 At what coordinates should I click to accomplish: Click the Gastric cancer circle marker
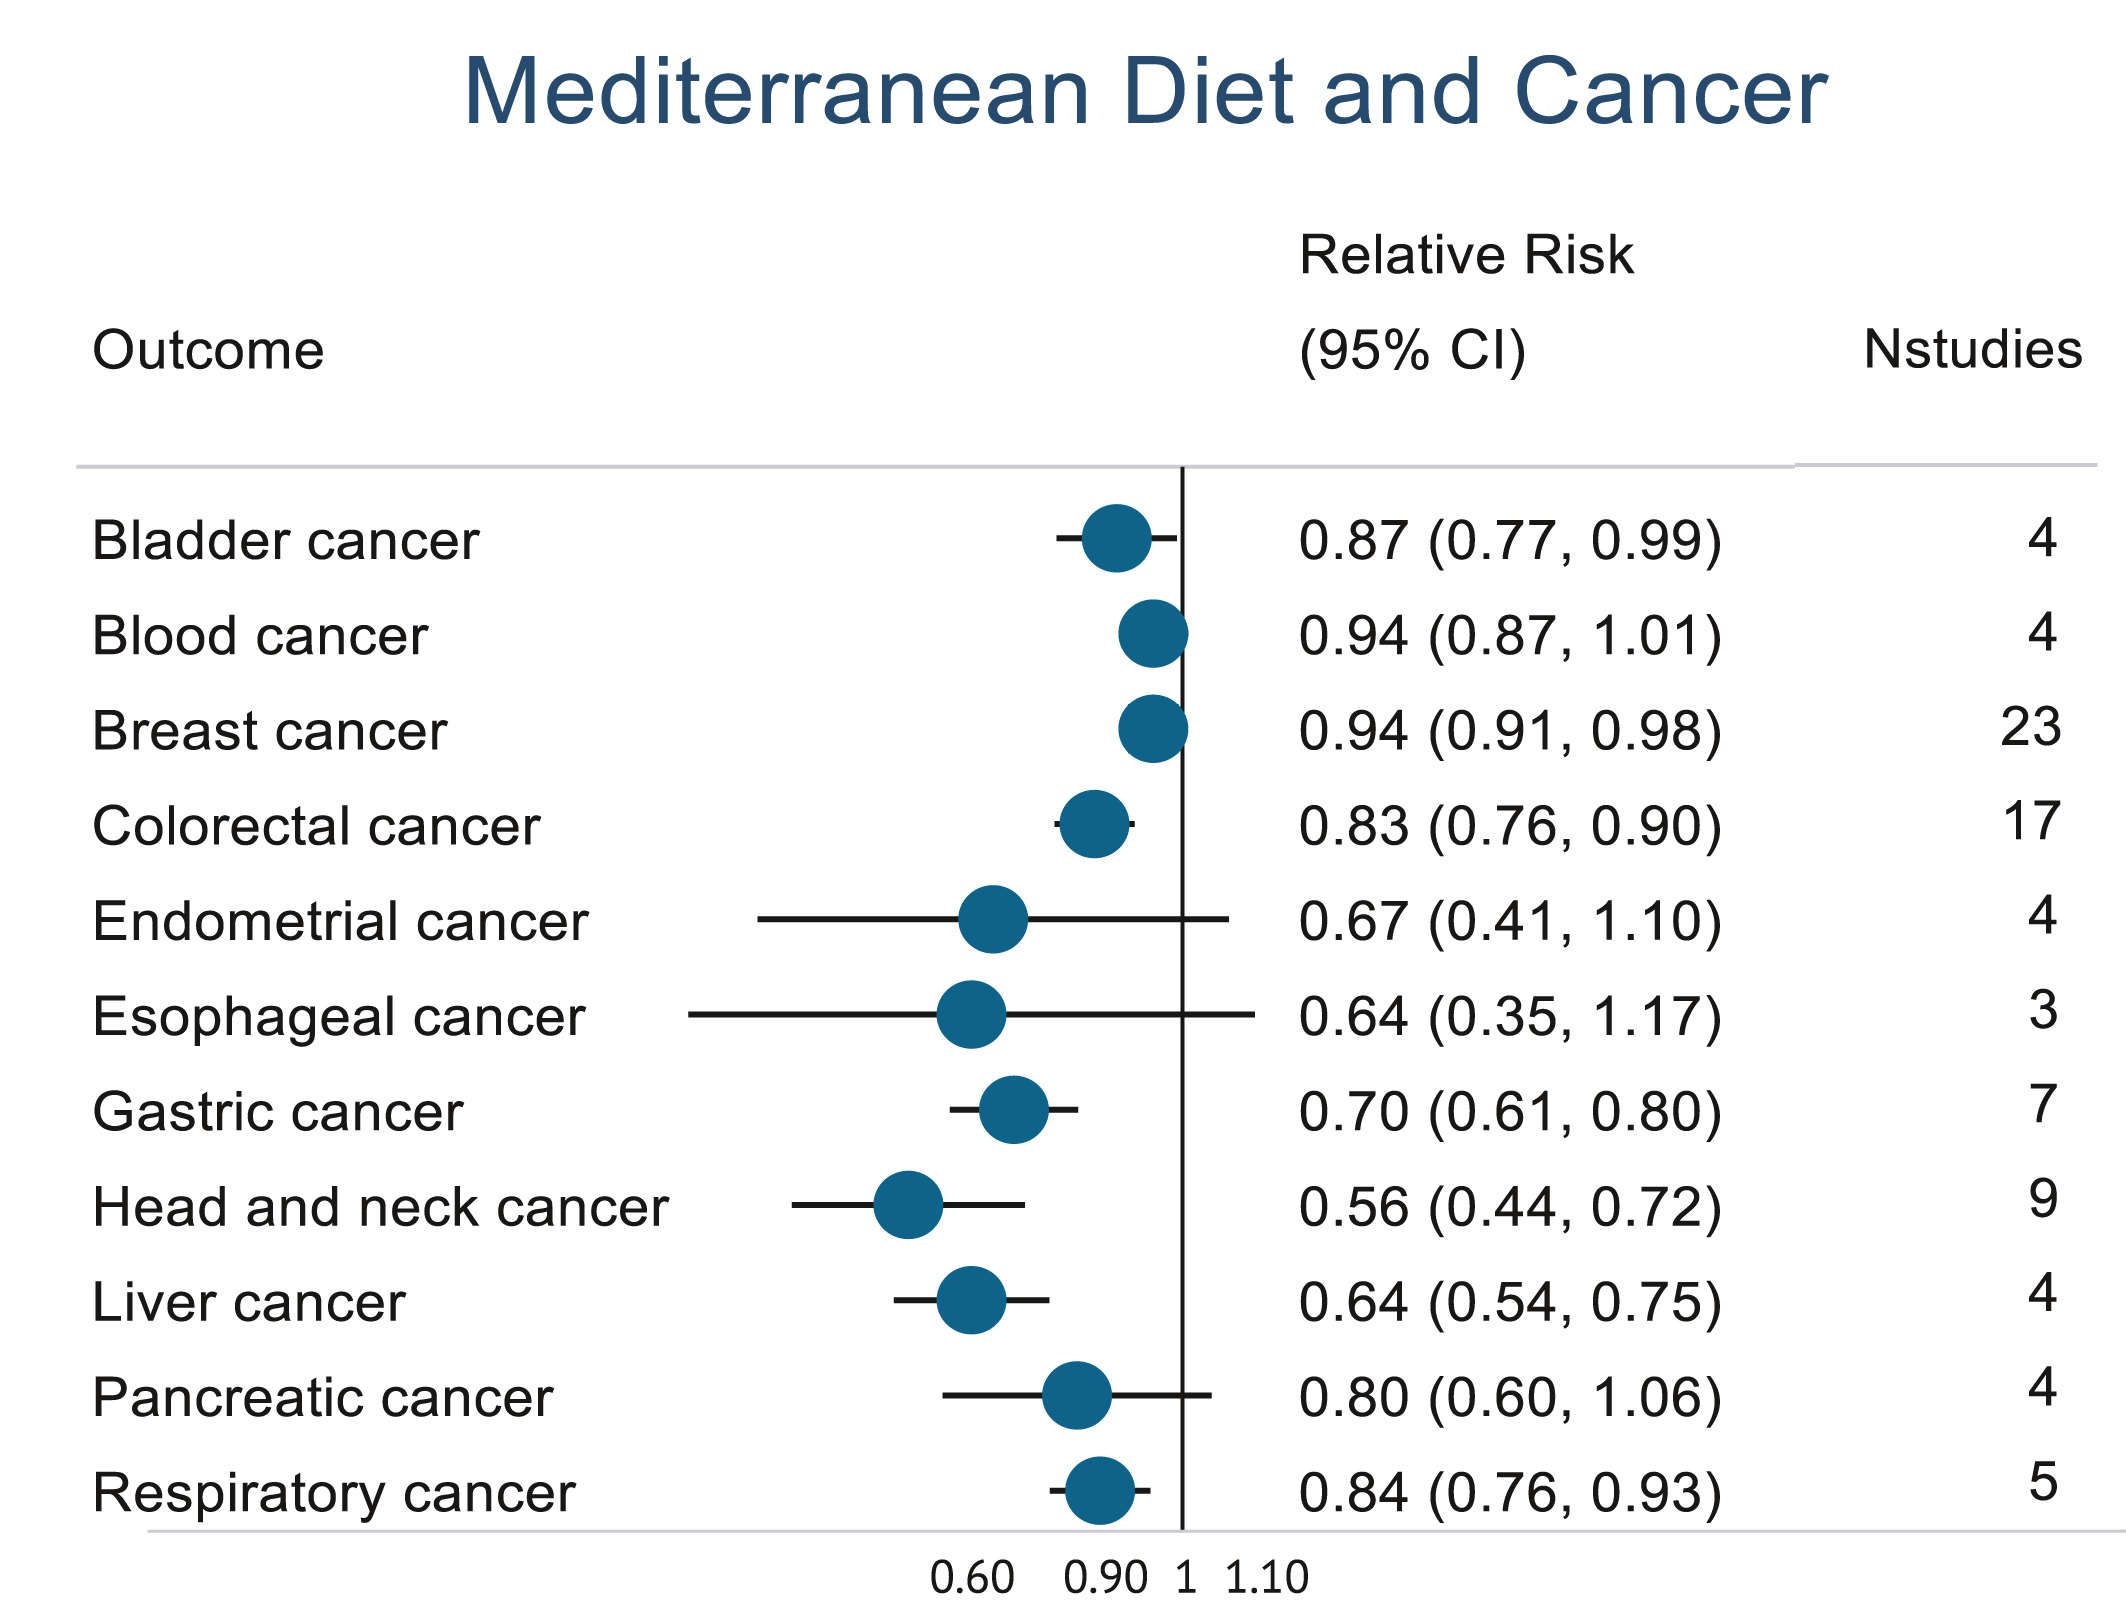1013,1110
